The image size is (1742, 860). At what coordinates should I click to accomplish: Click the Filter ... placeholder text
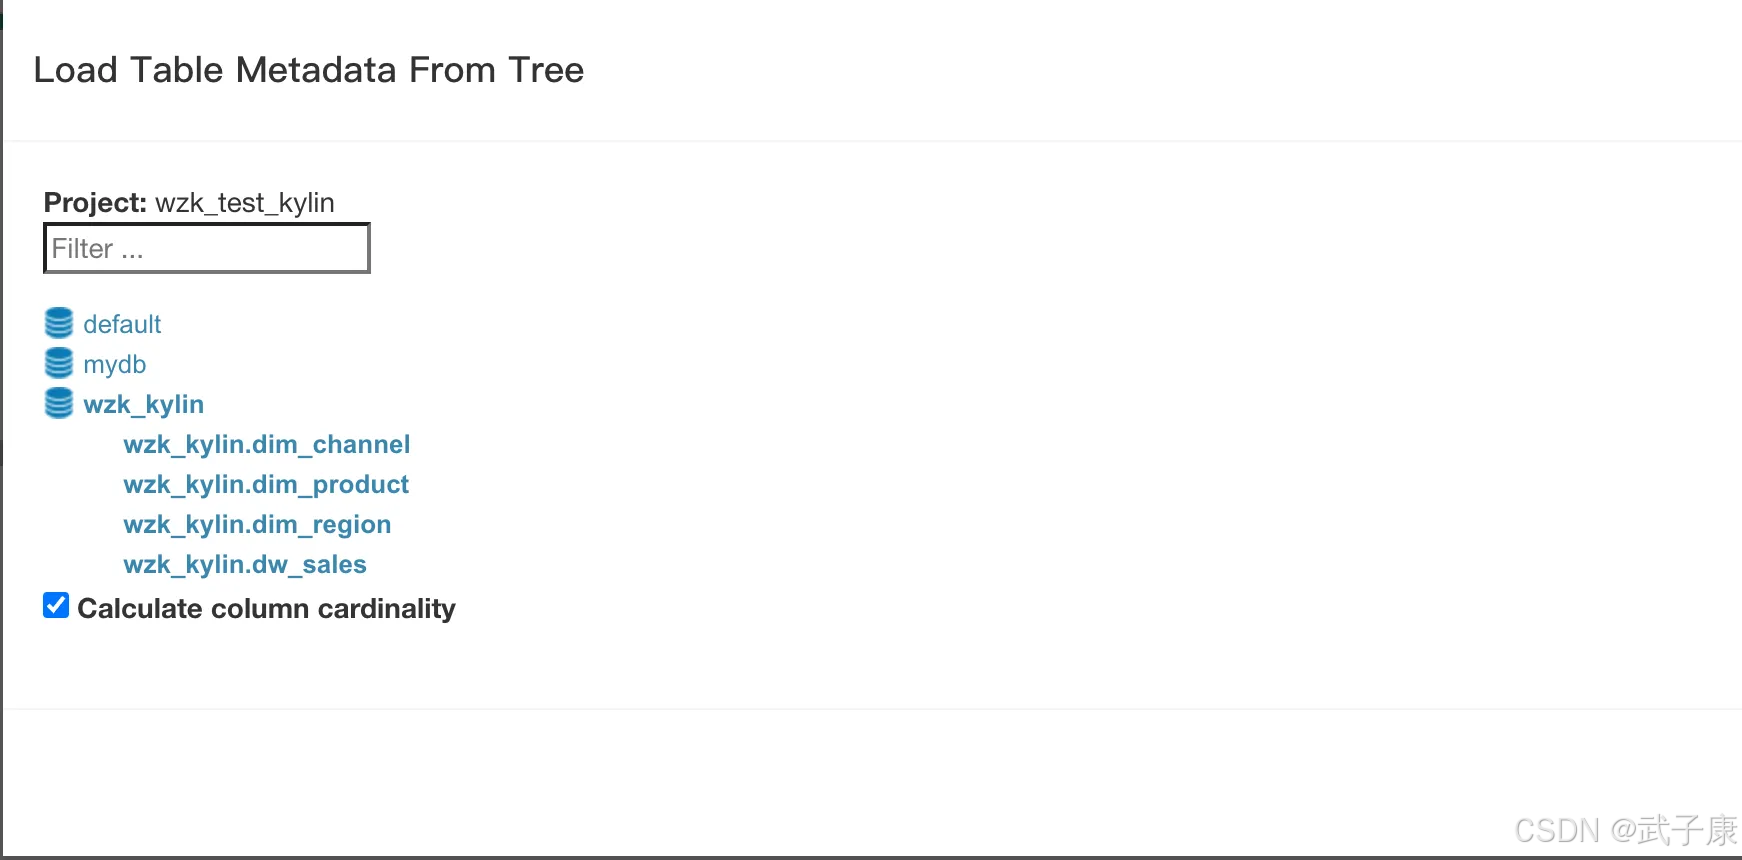pyautogui.click(x=98, y=248)
